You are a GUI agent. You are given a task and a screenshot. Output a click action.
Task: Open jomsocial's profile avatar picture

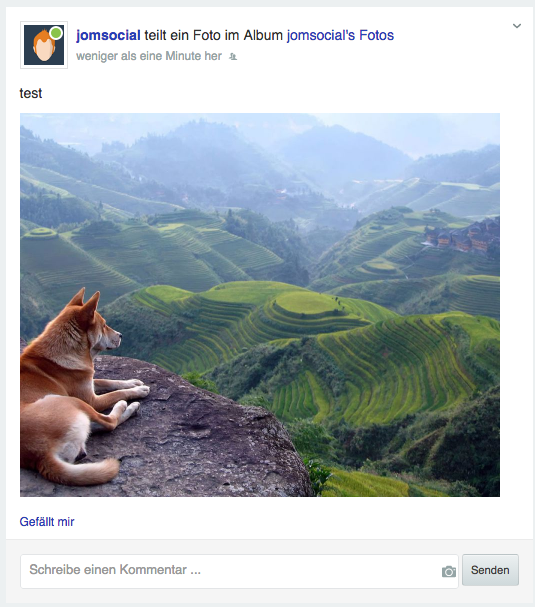click(44, 45)
